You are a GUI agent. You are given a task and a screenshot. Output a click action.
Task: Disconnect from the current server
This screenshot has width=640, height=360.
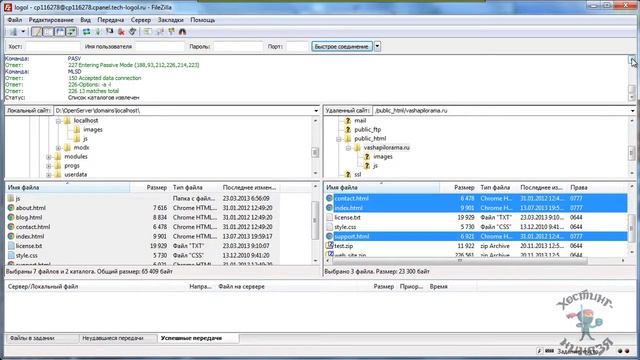[x=121, y=31]
